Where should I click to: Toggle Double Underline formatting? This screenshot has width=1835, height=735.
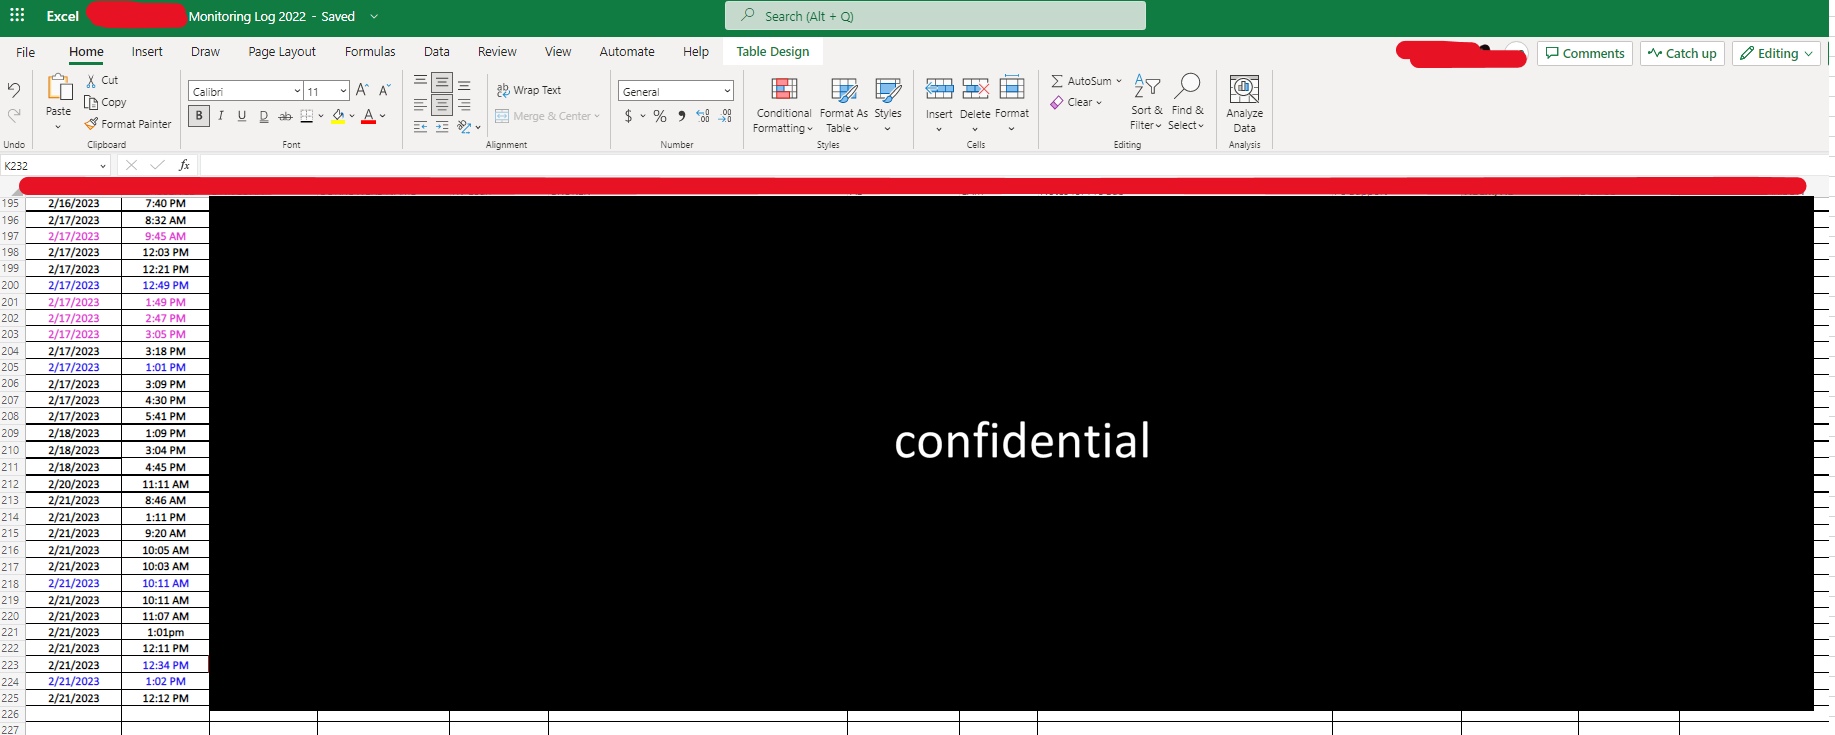(x=264, y=116)
